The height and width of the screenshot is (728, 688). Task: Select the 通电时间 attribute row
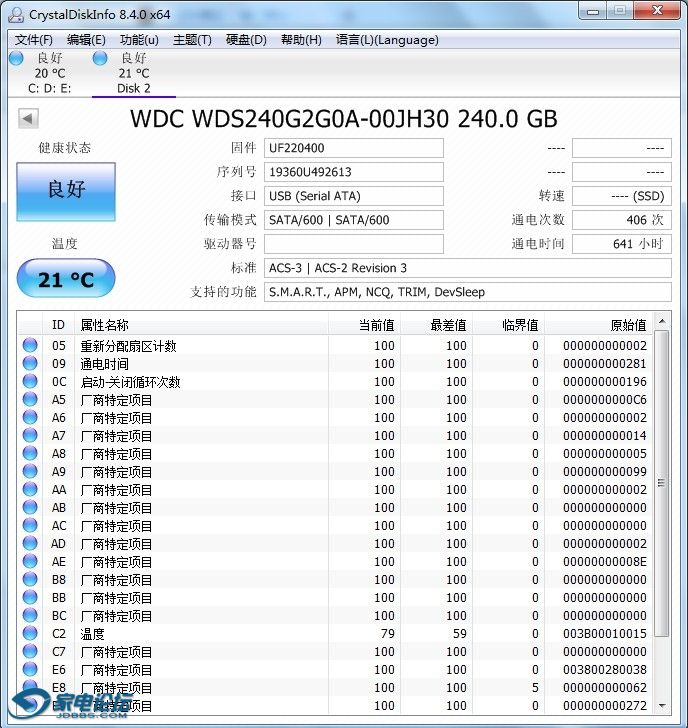tap(335, 364)
